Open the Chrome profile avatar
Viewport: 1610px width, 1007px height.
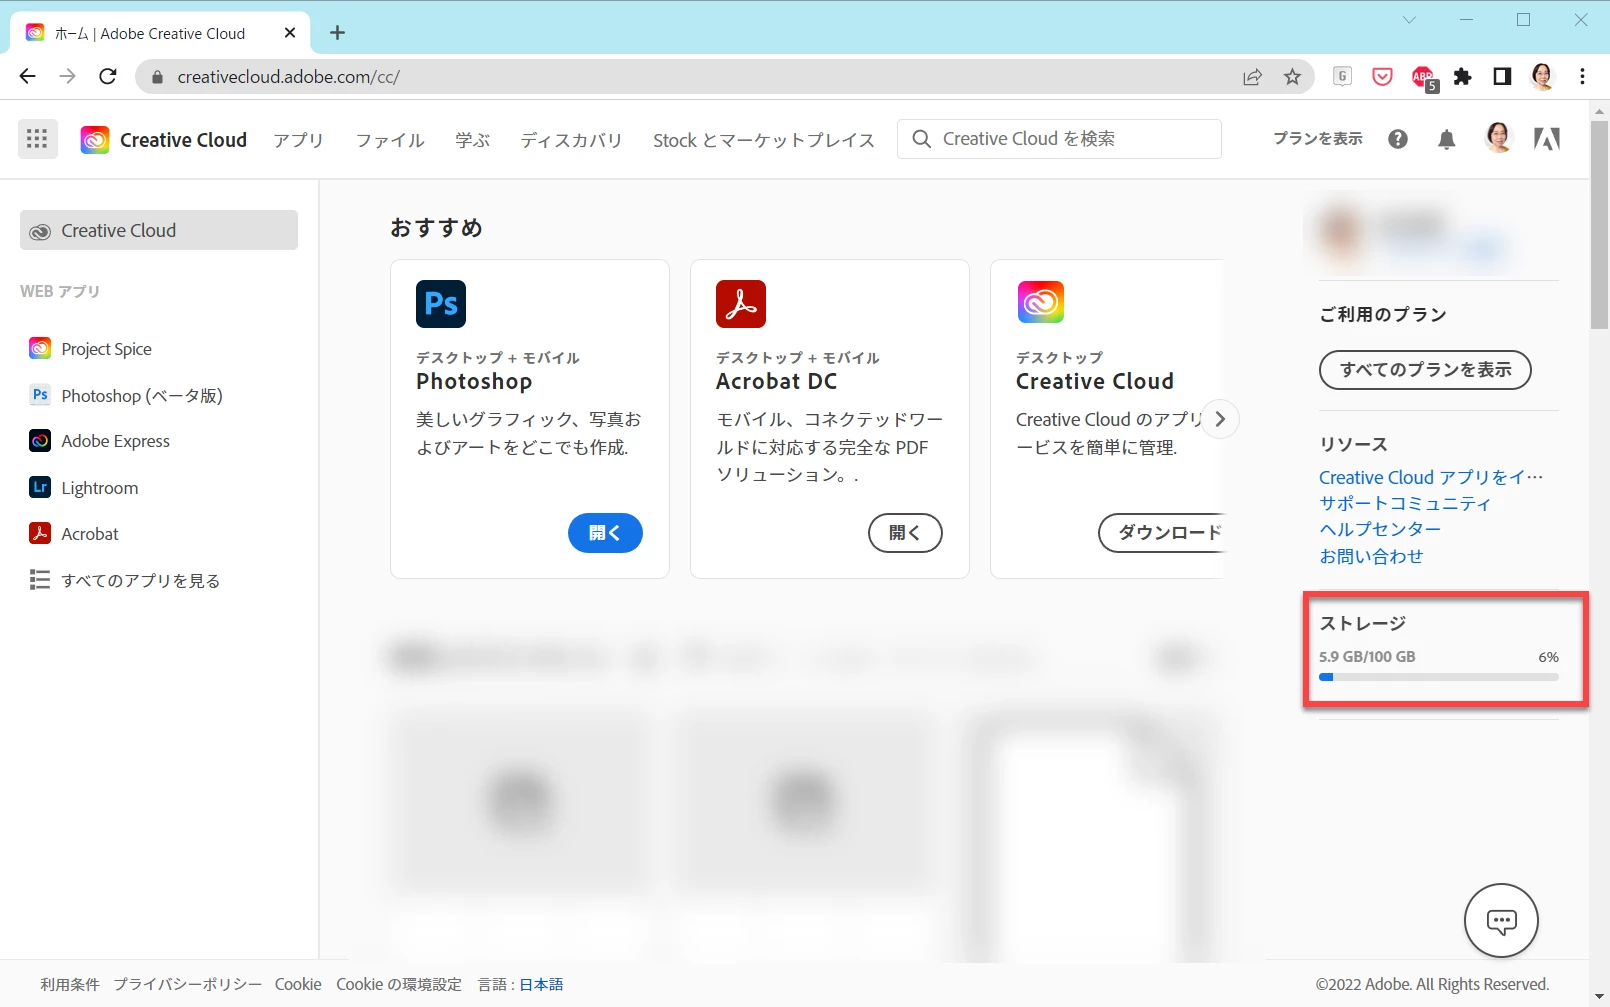pos(1543,77)
